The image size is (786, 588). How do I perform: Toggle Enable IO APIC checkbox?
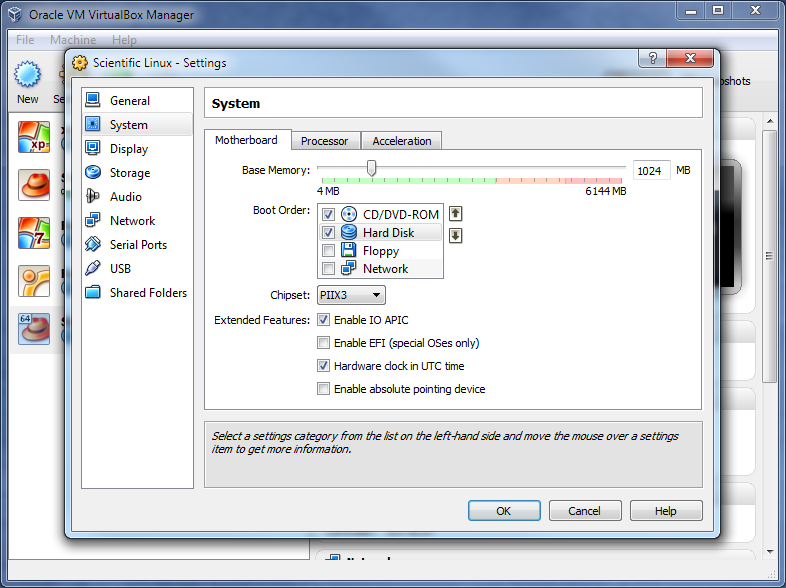(x=323, y=320)
